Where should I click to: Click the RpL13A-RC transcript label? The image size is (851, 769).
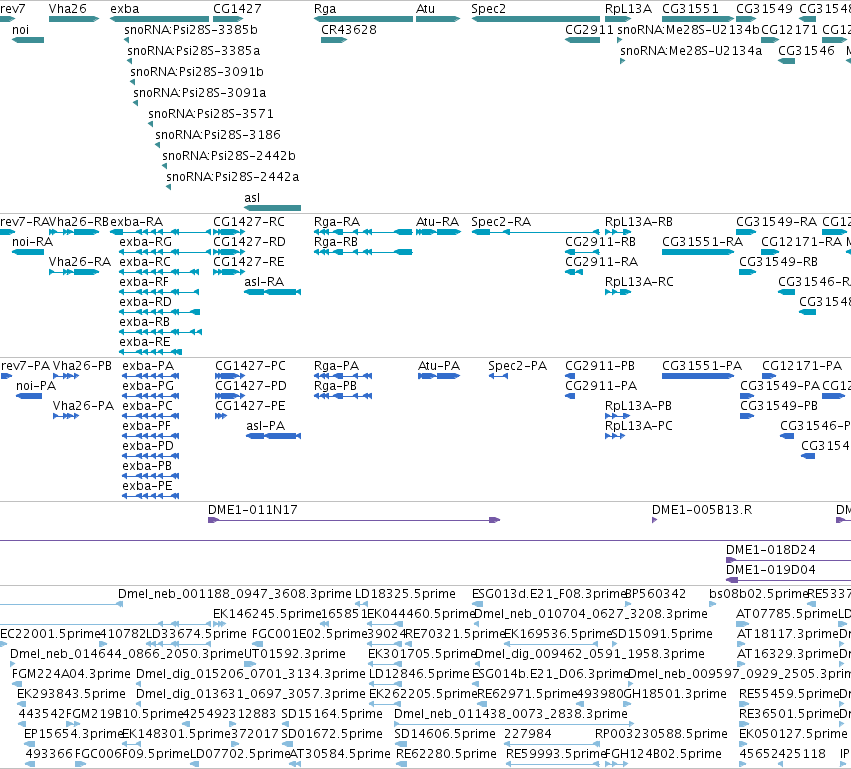(x=639, y=282)
